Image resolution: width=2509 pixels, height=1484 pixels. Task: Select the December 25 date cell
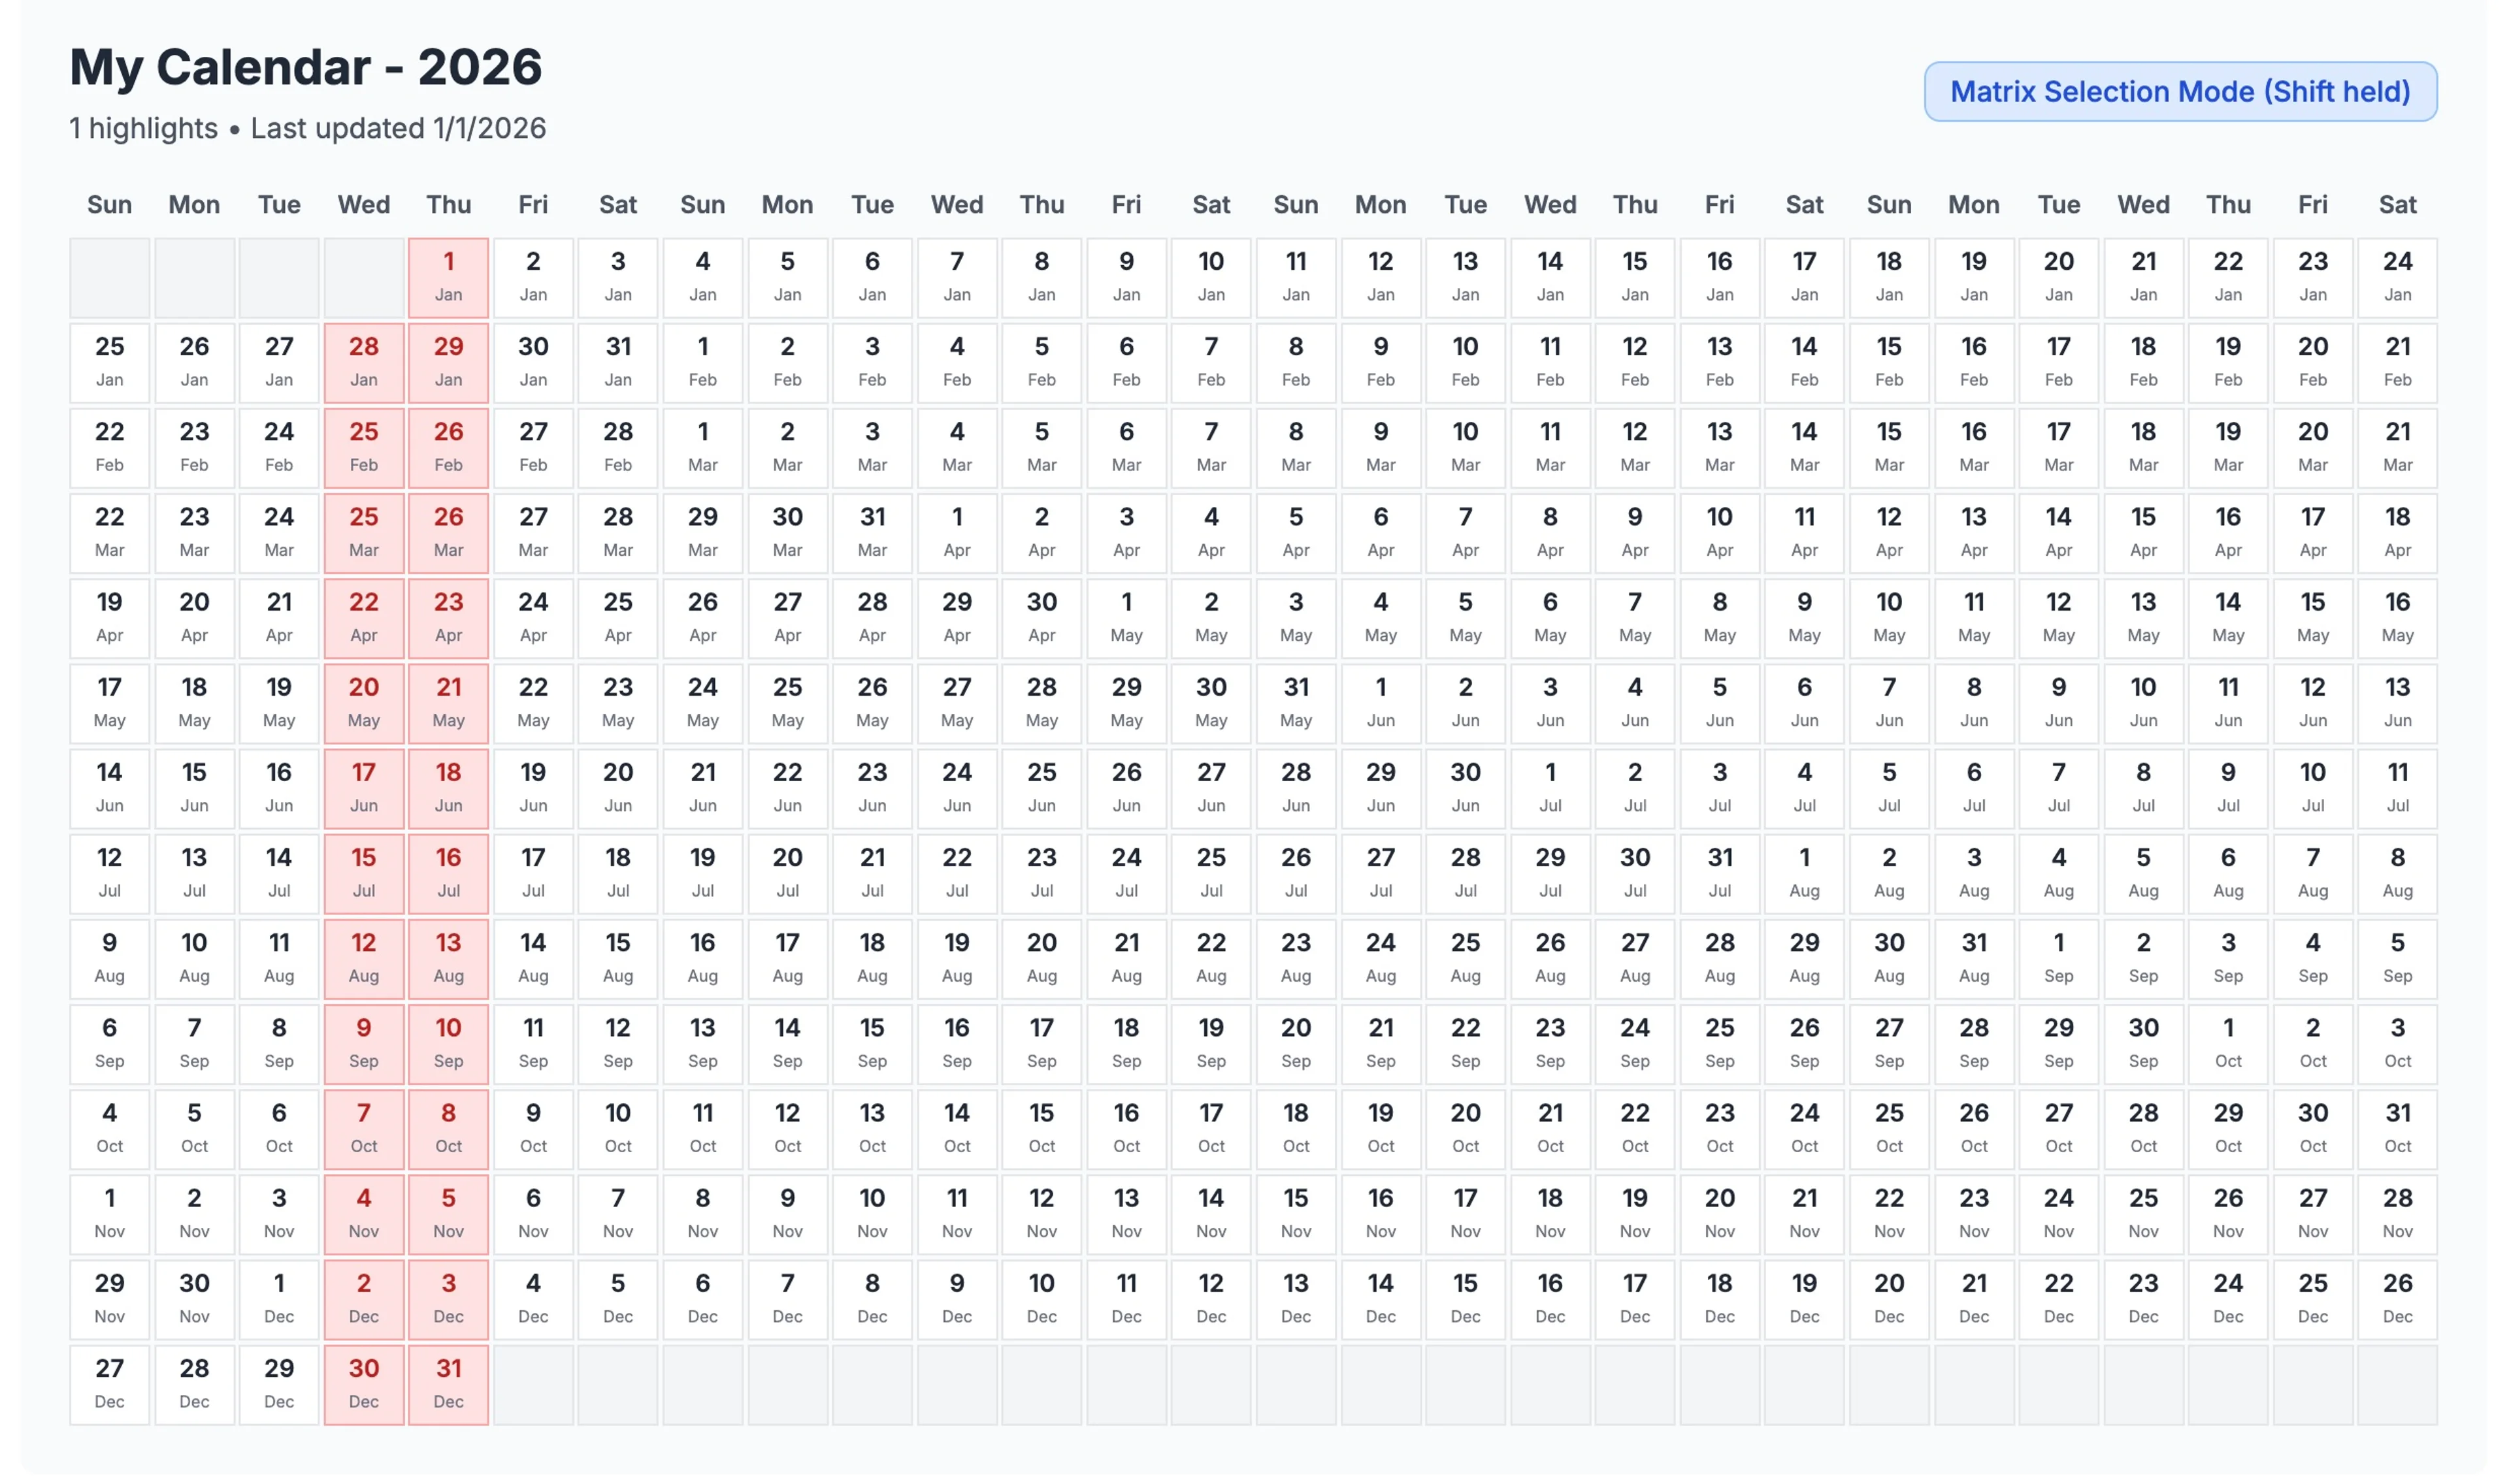click(2312, 1298)
